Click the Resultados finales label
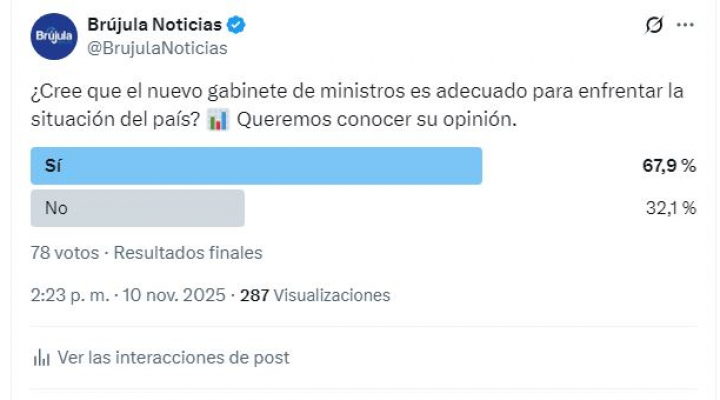 188,253
